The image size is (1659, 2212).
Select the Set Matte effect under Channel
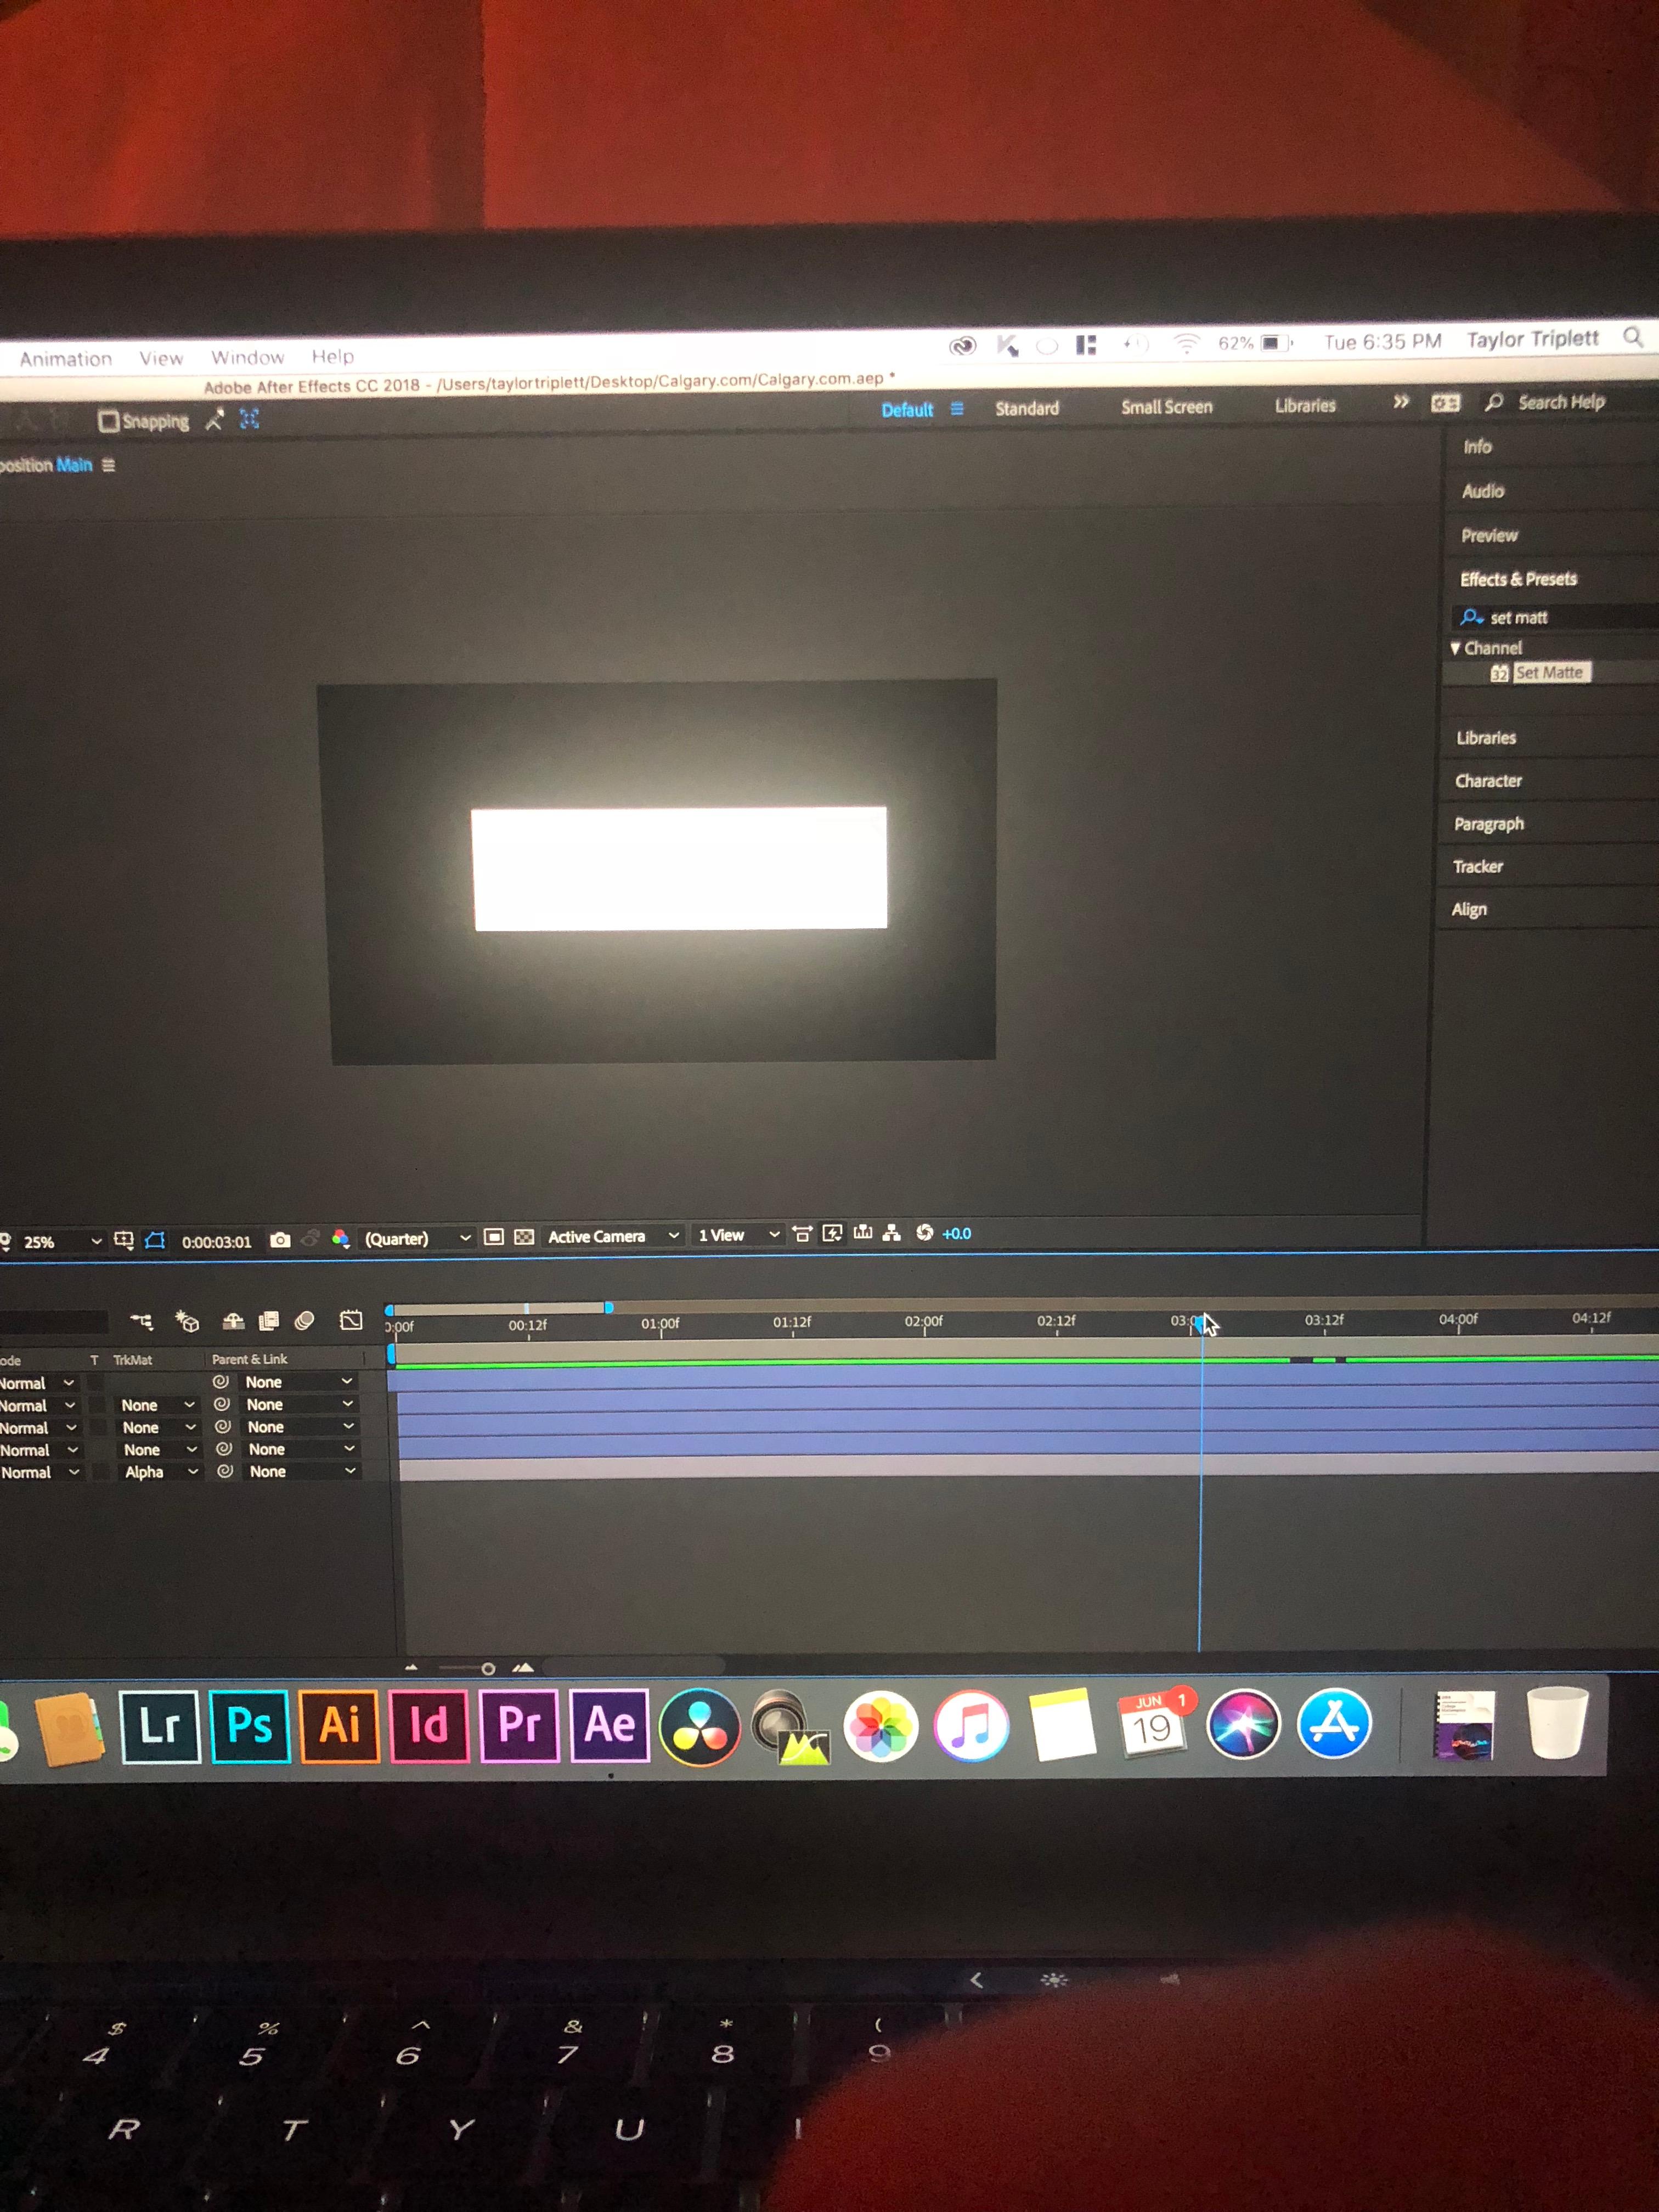[x=1549, y=672]
